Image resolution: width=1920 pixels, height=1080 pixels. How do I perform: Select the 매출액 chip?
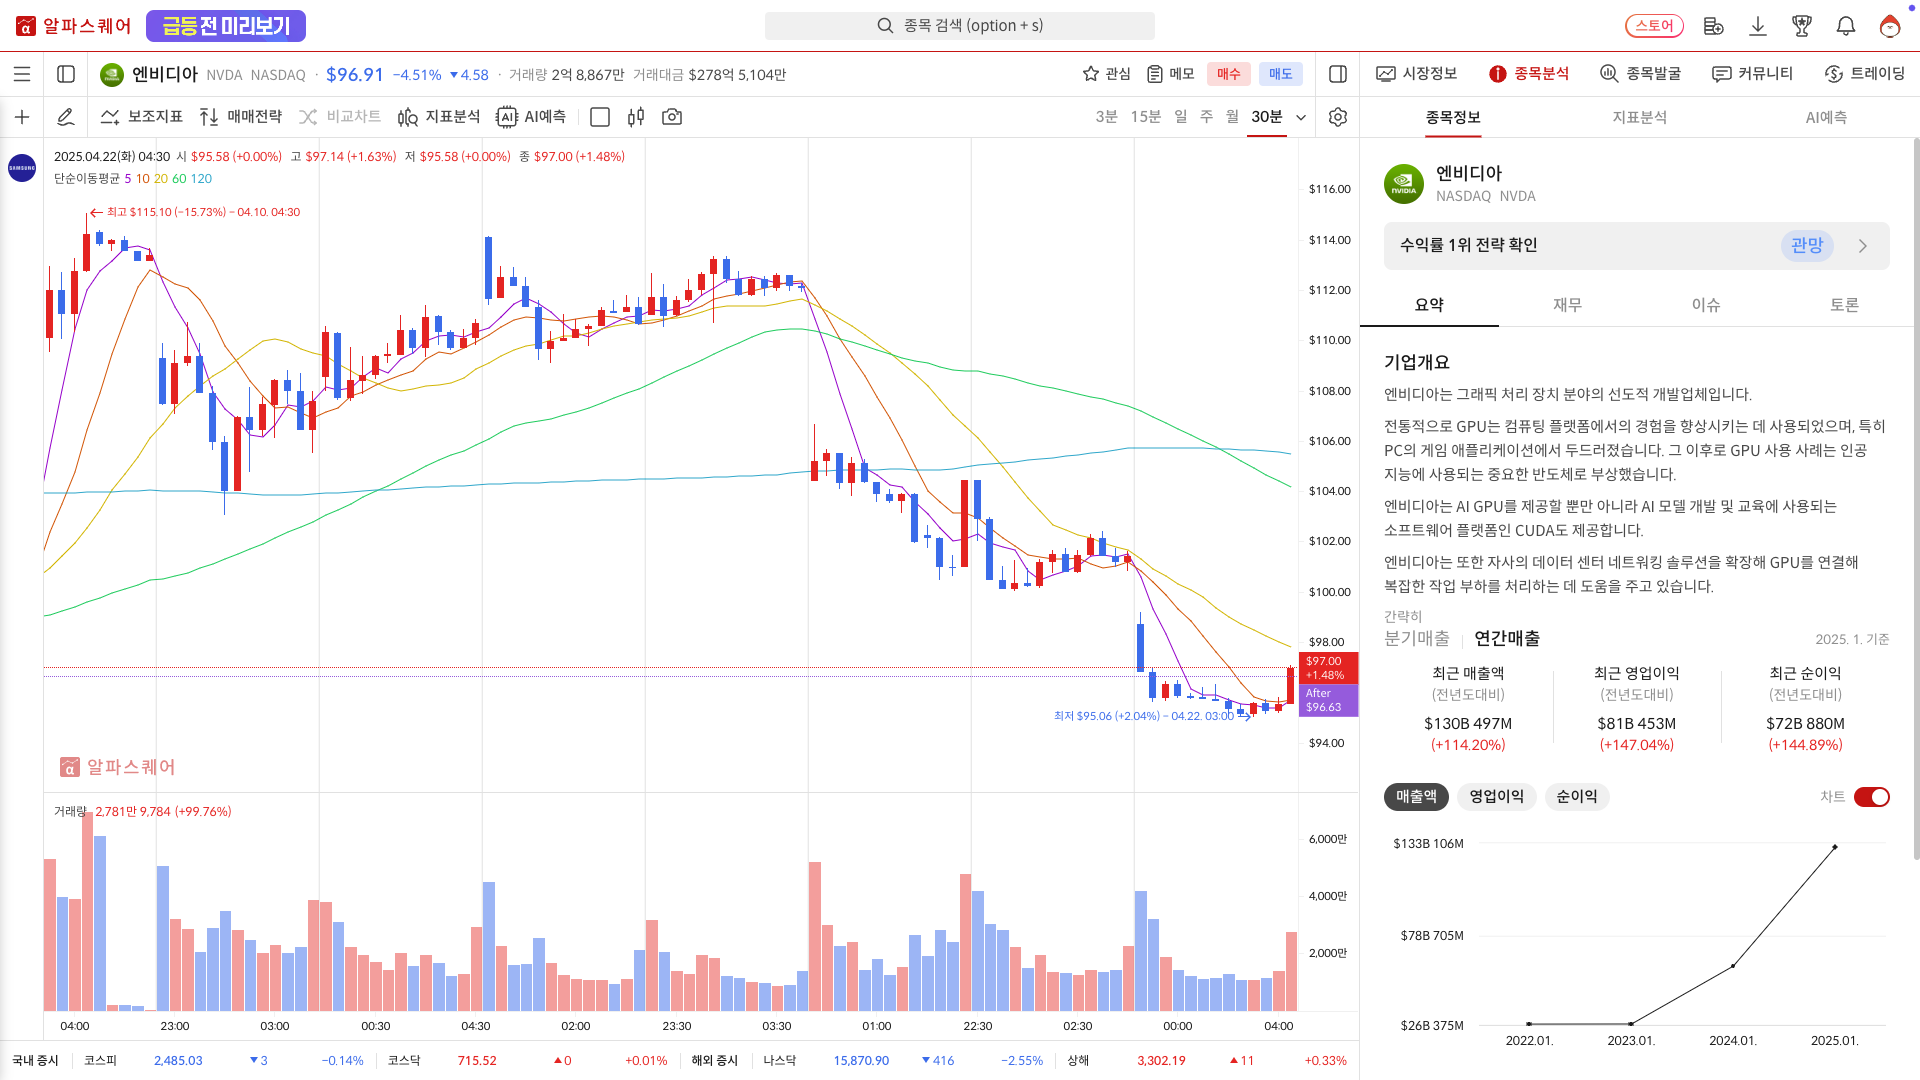(1416, 797)
